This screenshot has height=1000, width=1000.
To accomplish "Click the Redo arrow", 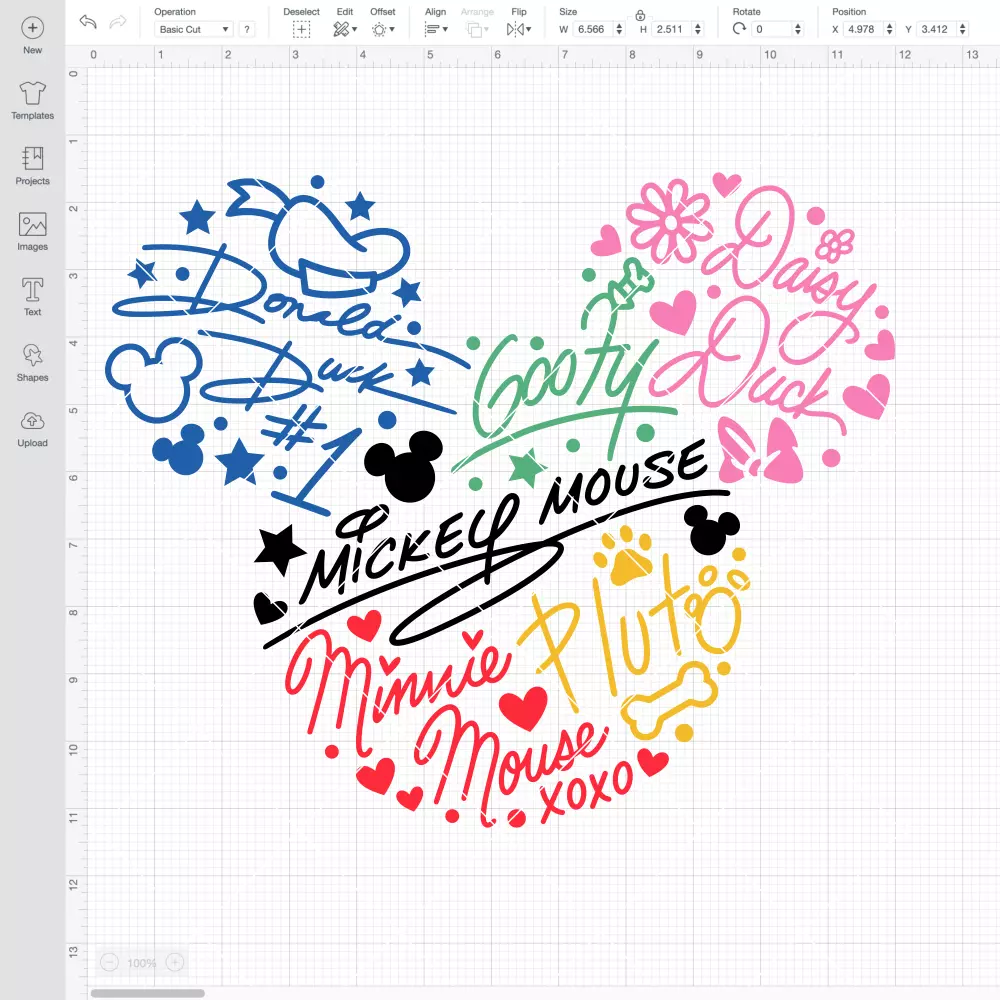I will click(118, 22).
